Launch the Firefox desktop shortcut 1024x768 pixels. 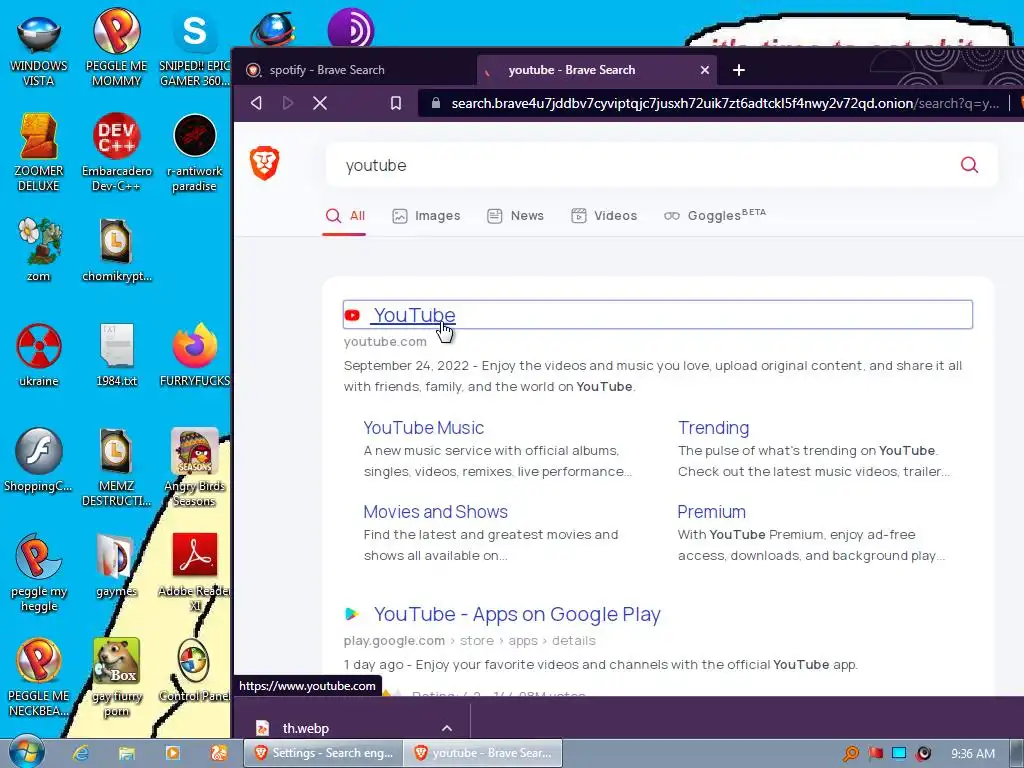195,355
